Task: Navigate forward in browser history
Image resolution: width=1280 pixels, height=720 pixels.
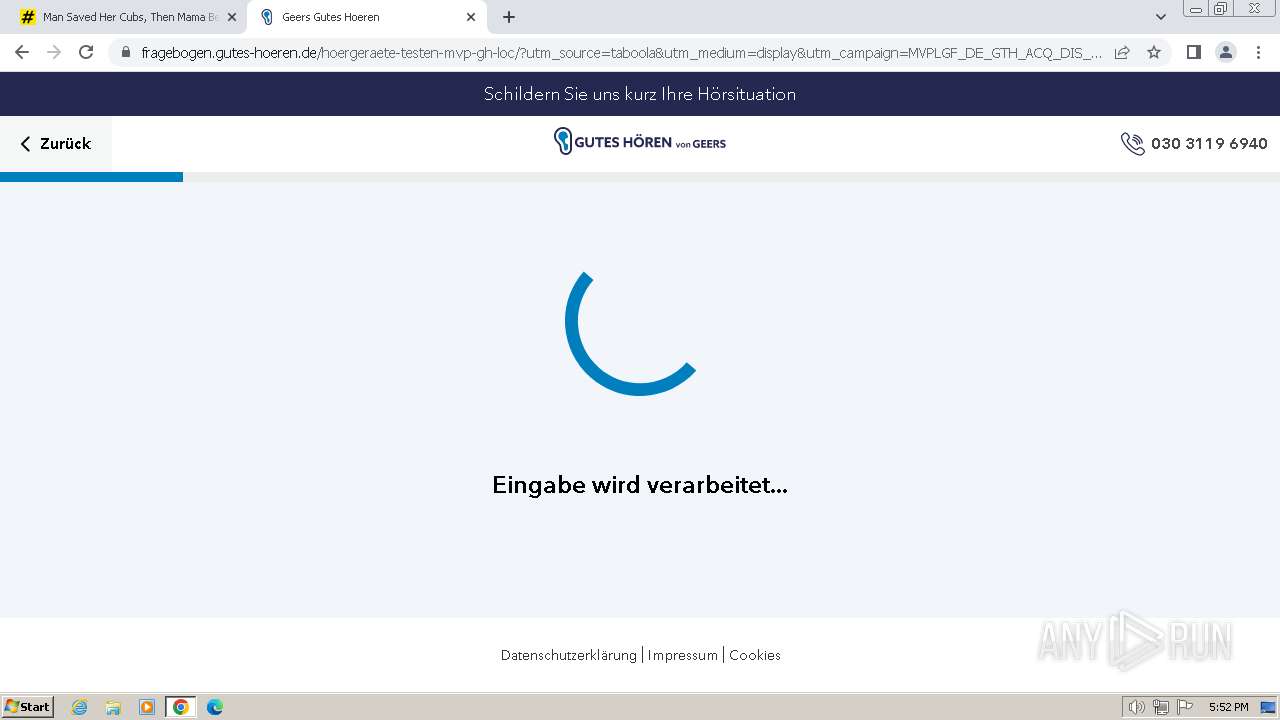Action: point(54,52)
